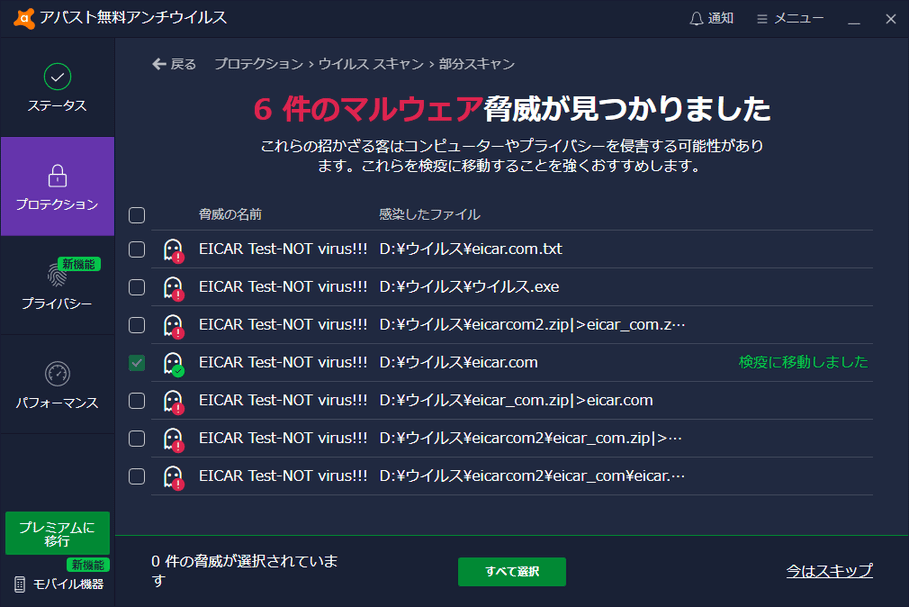Click the 検疫に移動しました status text

coord(803,362)
